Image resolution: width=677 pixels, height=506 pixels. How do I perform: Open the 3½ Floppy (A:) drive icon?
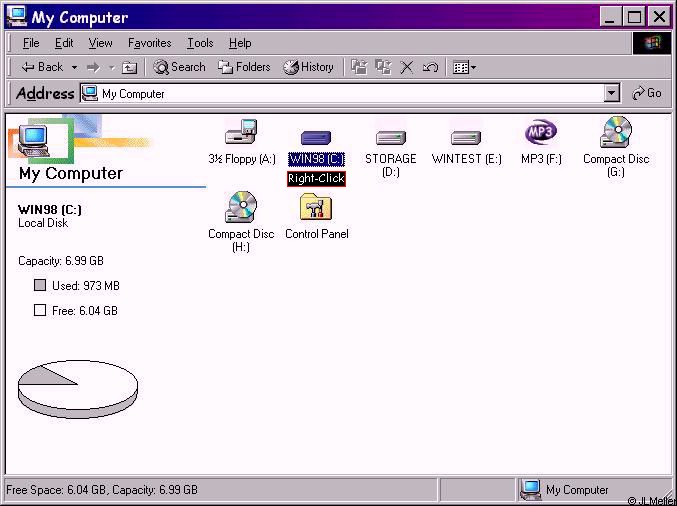click(x=241, y=133)
